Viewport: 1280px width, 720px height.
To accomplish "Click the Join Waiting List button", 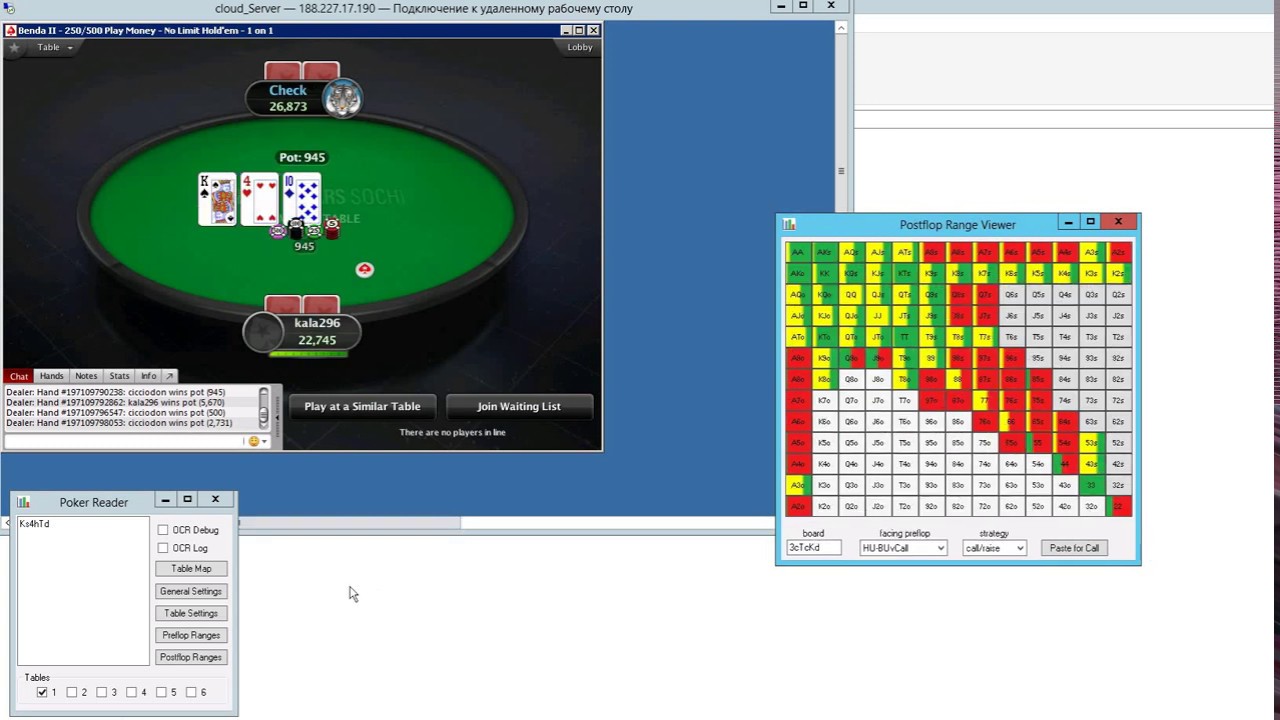I will tap(518, 406).
